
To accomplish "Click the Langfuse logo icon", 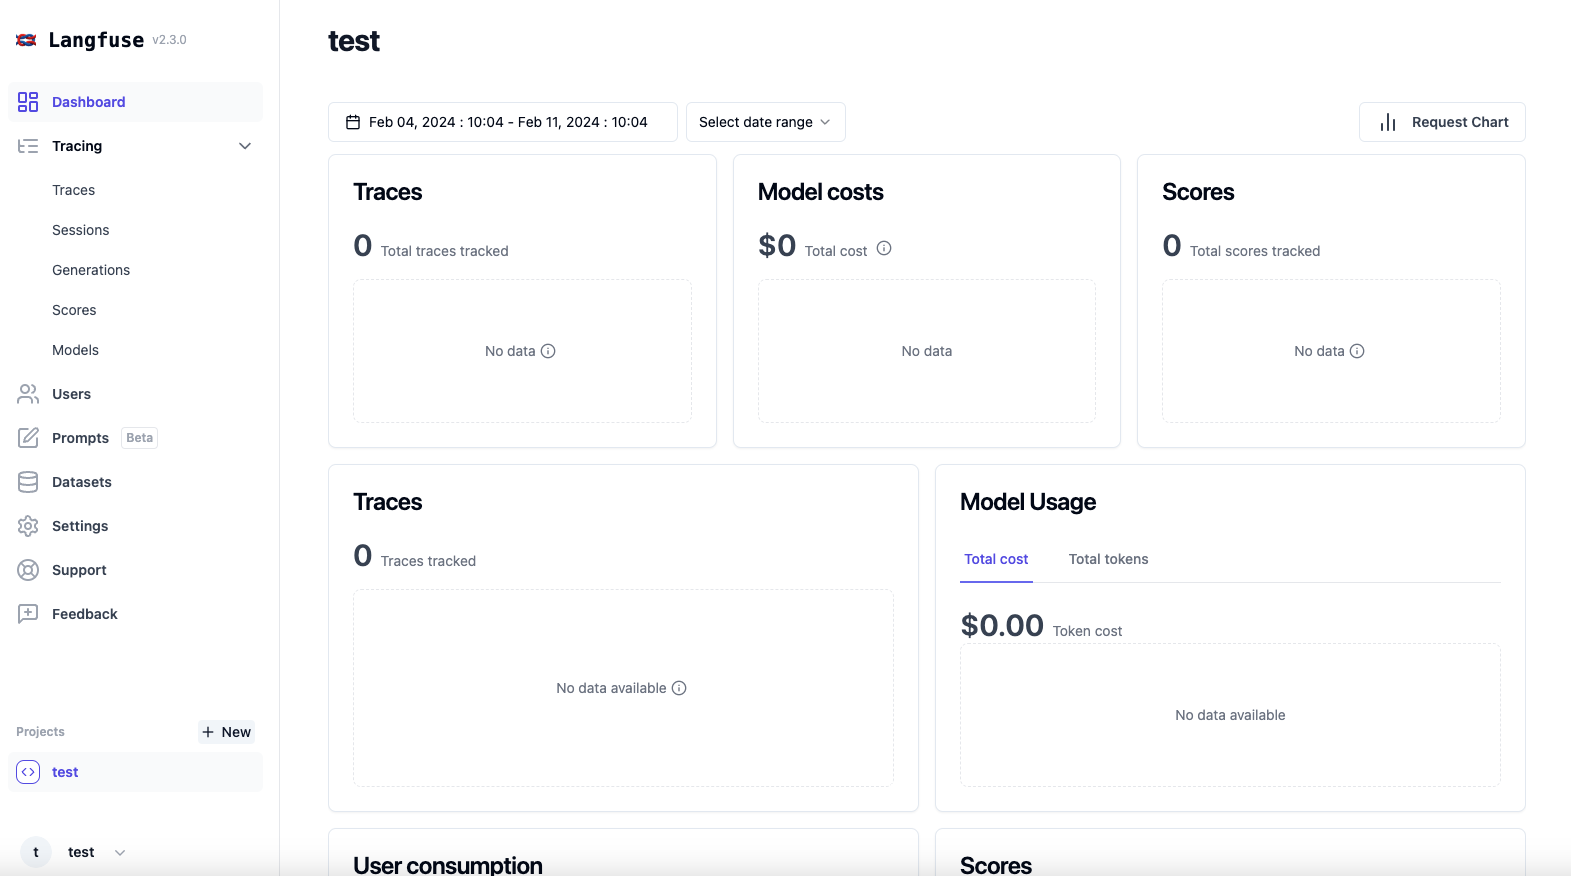I will coord(27,40).
